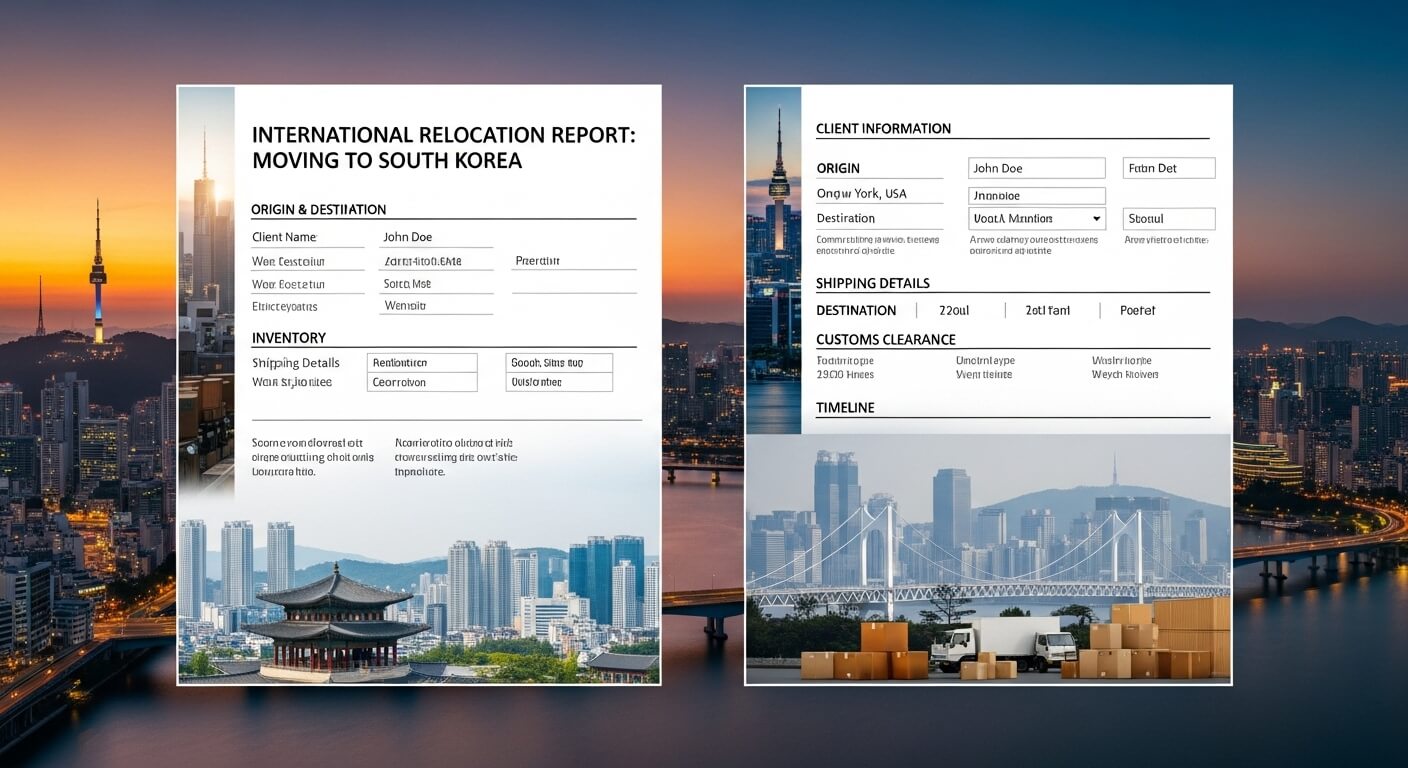Click the Ceorroivon box in Inventory section
The height and width of the screenshot is (768, 1408).
[422, 382]
